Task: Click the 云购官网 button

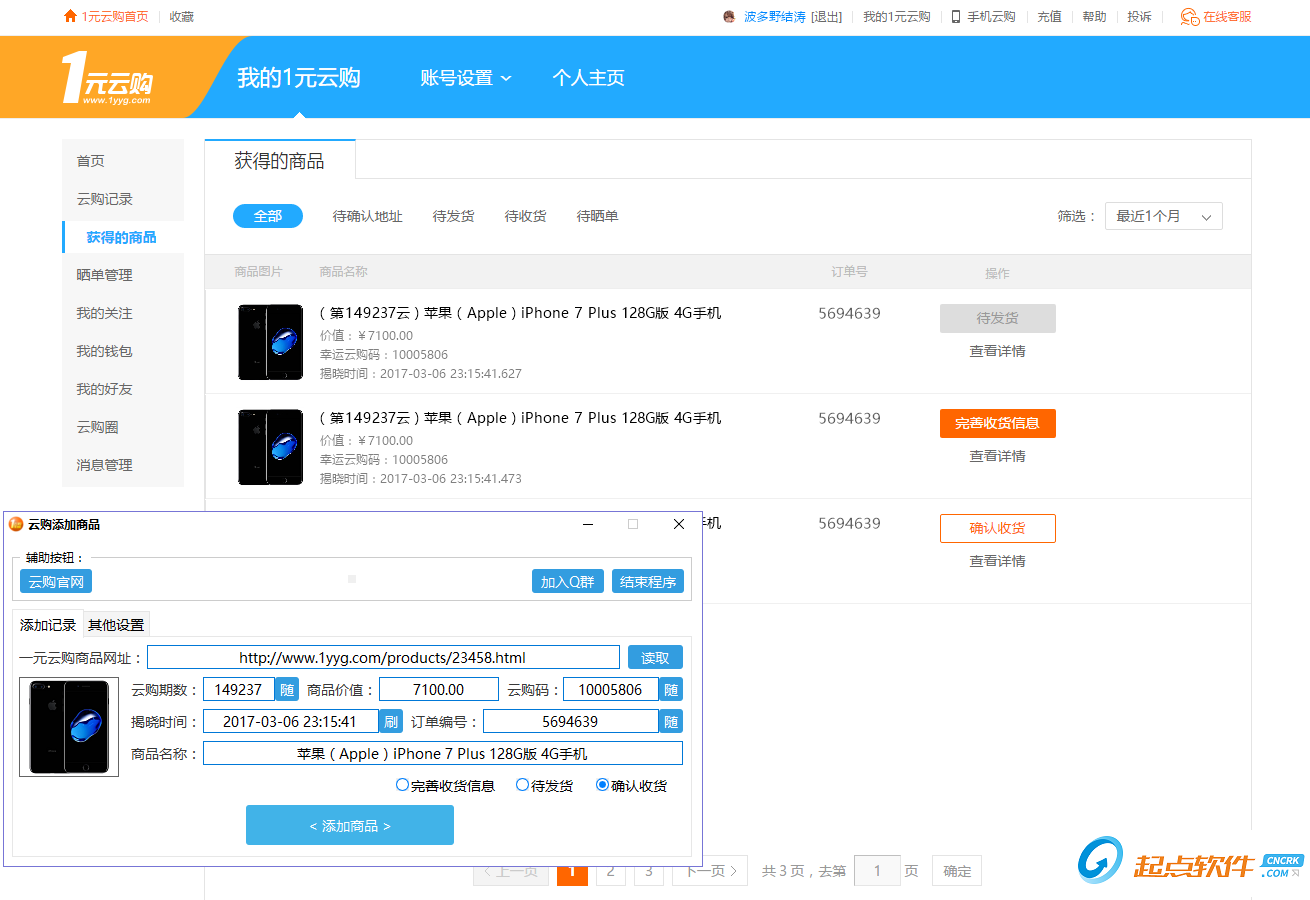Action: coord(56,581)
